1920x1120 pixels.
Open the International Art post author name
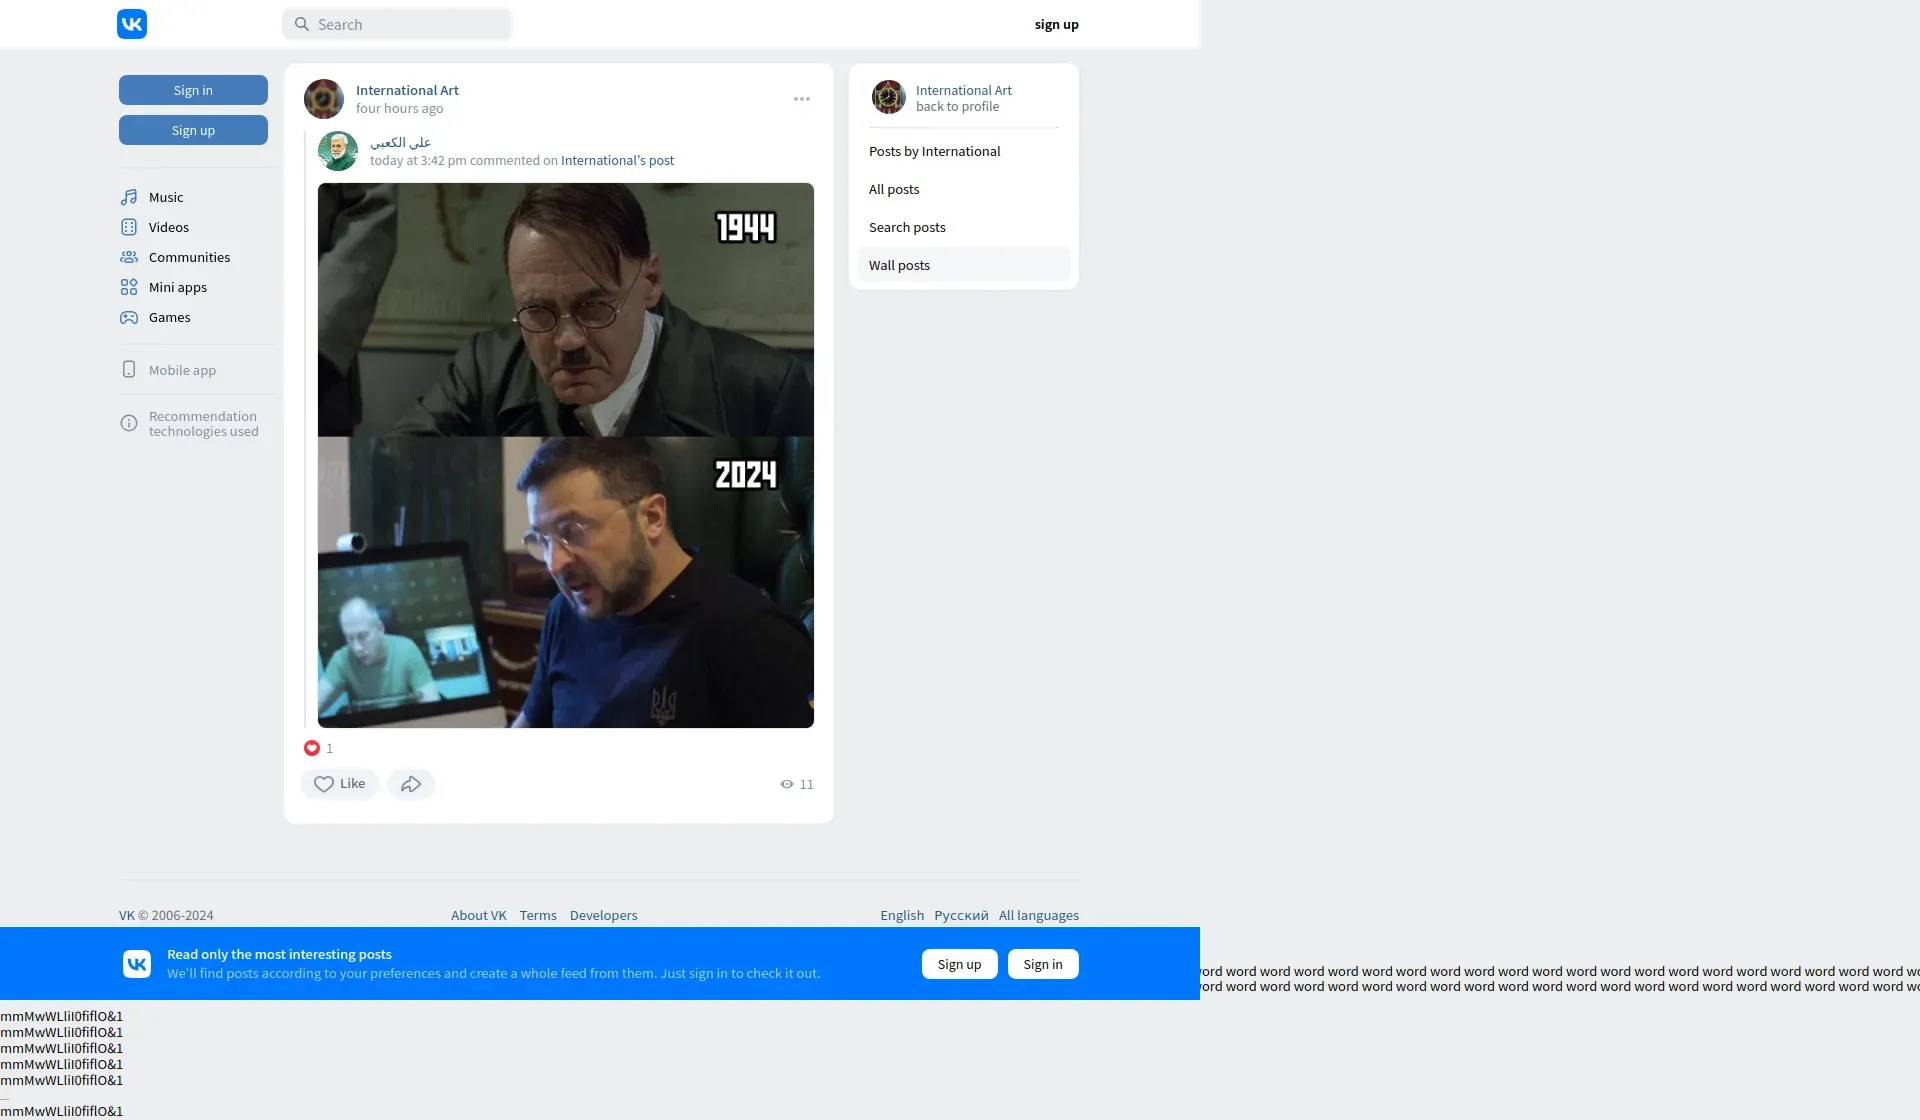click(407, 90)
